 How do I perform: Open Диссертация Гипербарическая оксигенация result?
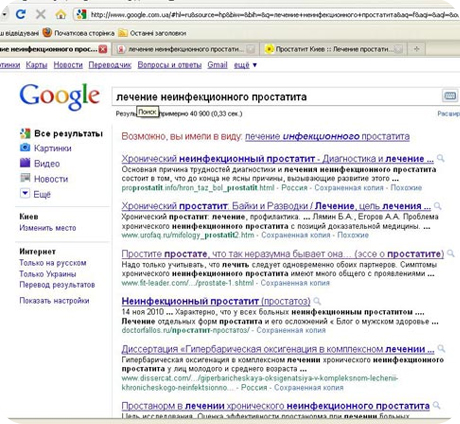[278, 349]
